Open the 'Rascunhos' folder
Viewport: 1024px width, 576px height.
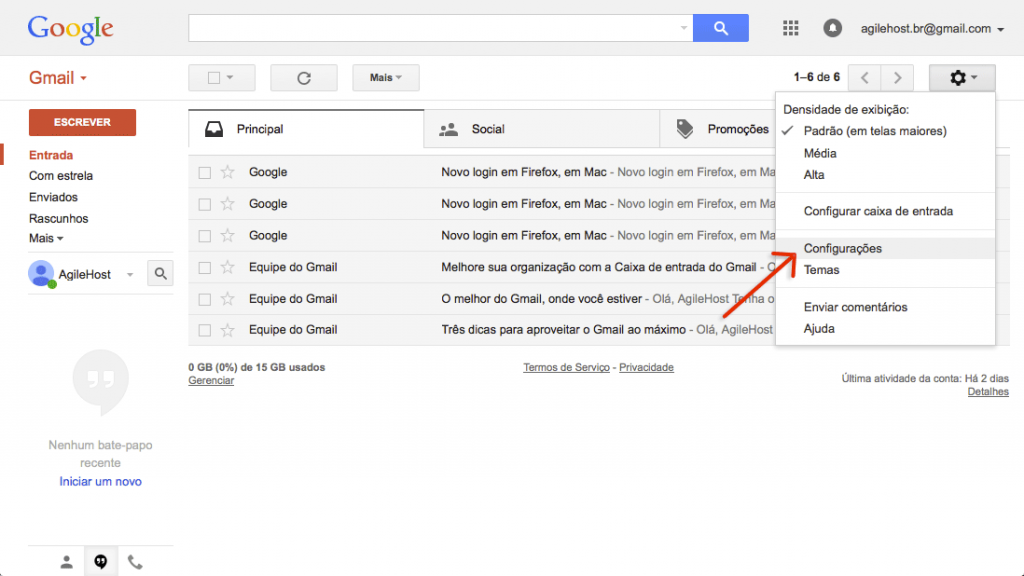(x=58, y=218)
